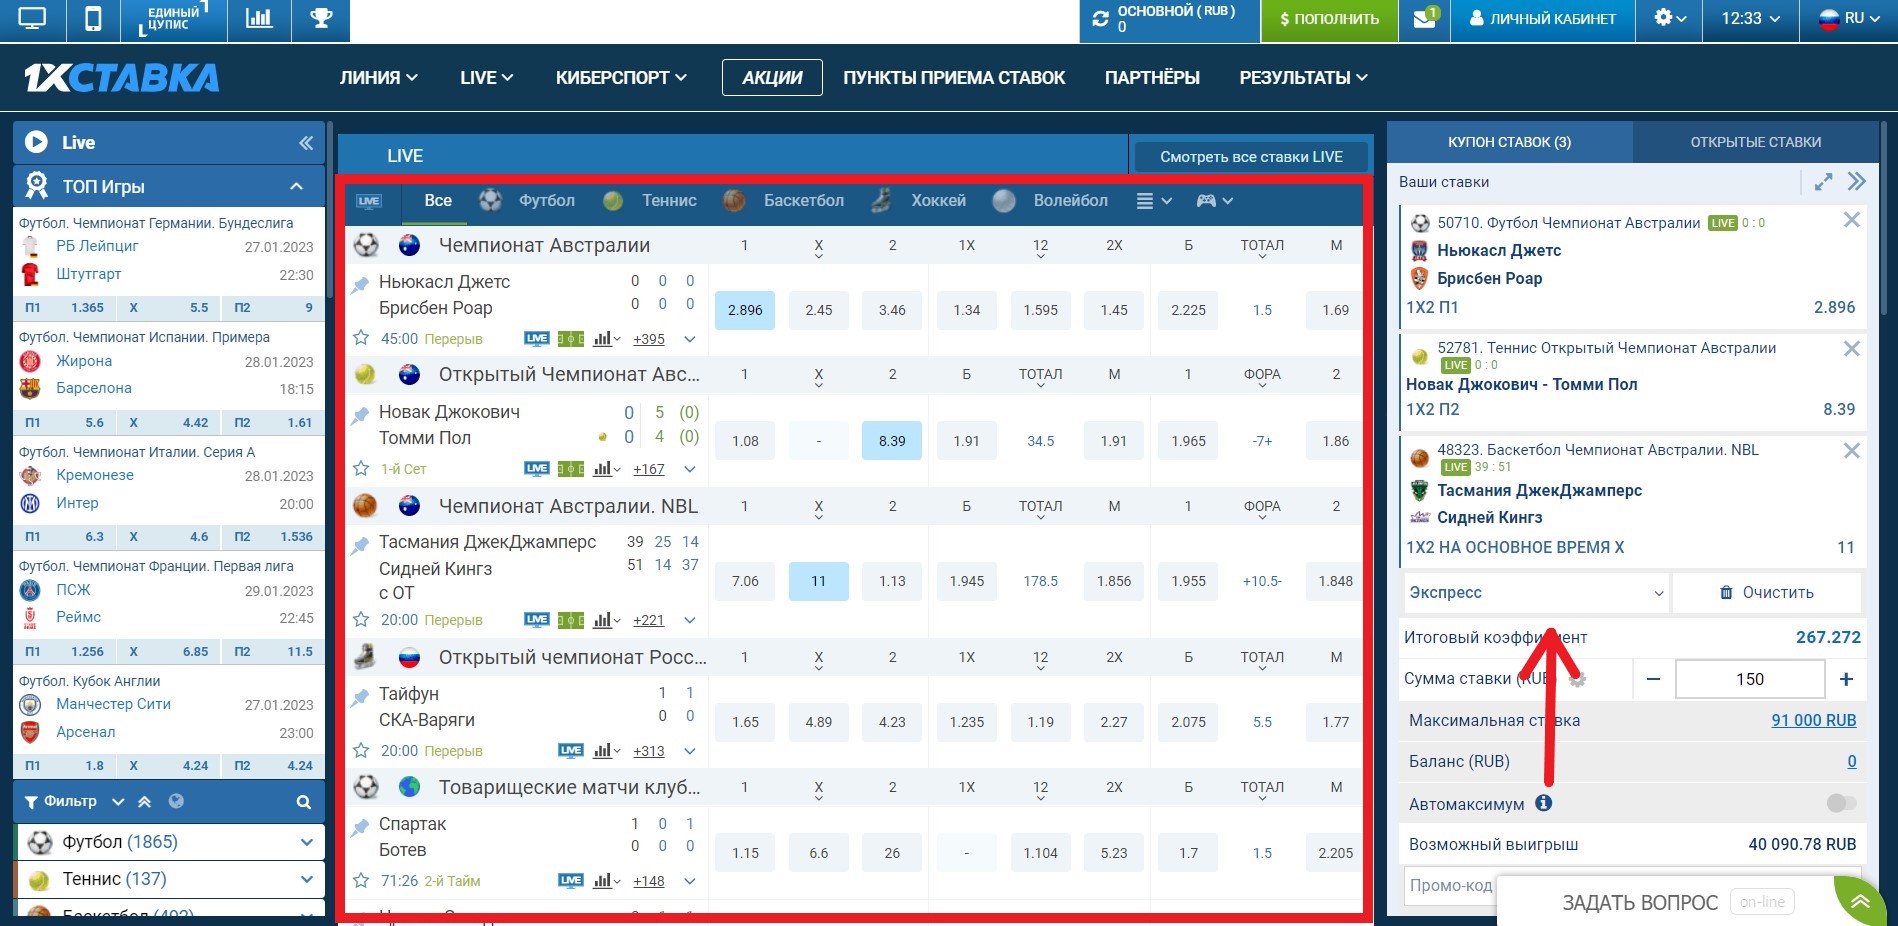Viewport: 1898px width, 926px height.
Task: Select the Футбол sport tab
Action: (x=528, y=201)
